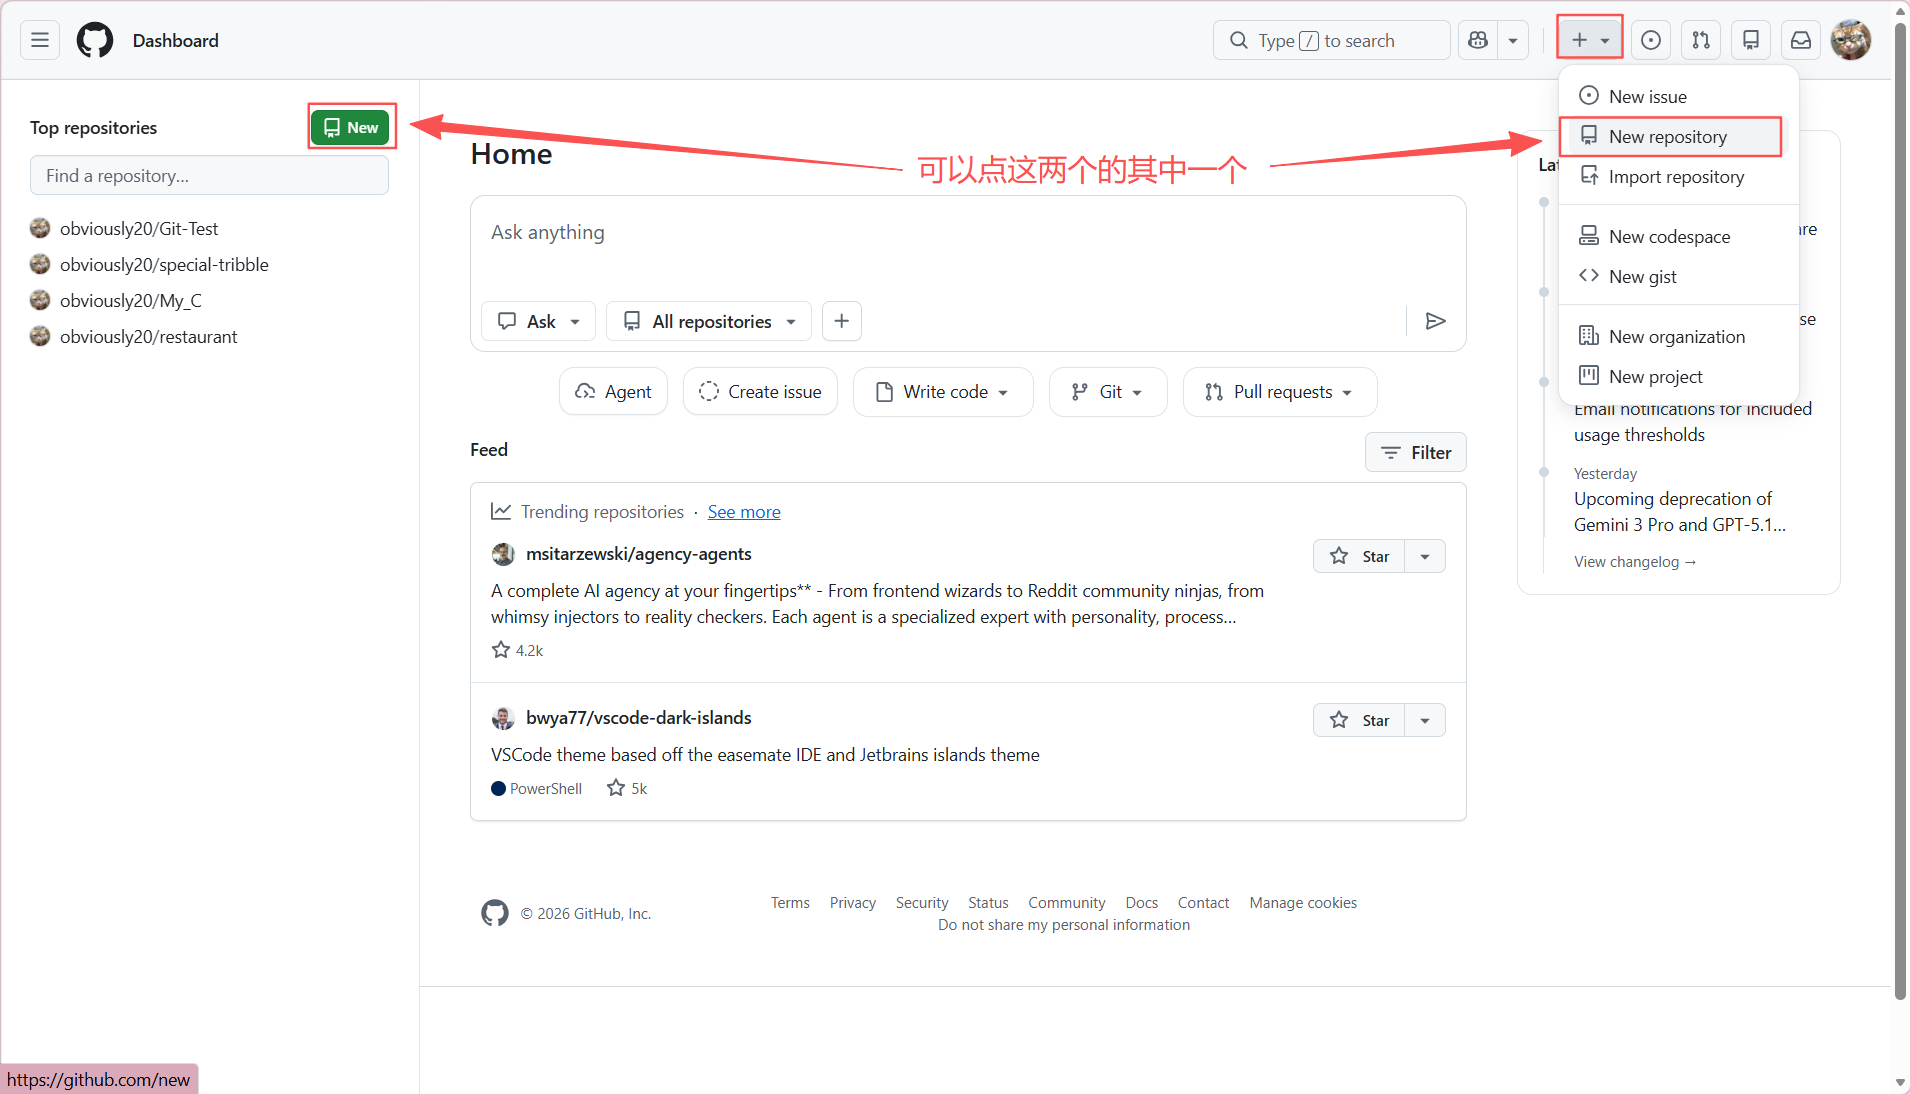Star the agency-agents repository
Screen dimensions: 1910x1094
1359,556
